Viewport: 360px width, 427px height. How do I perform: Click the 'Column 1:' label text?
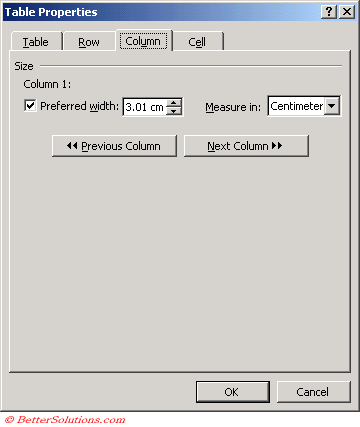[47, 84]
